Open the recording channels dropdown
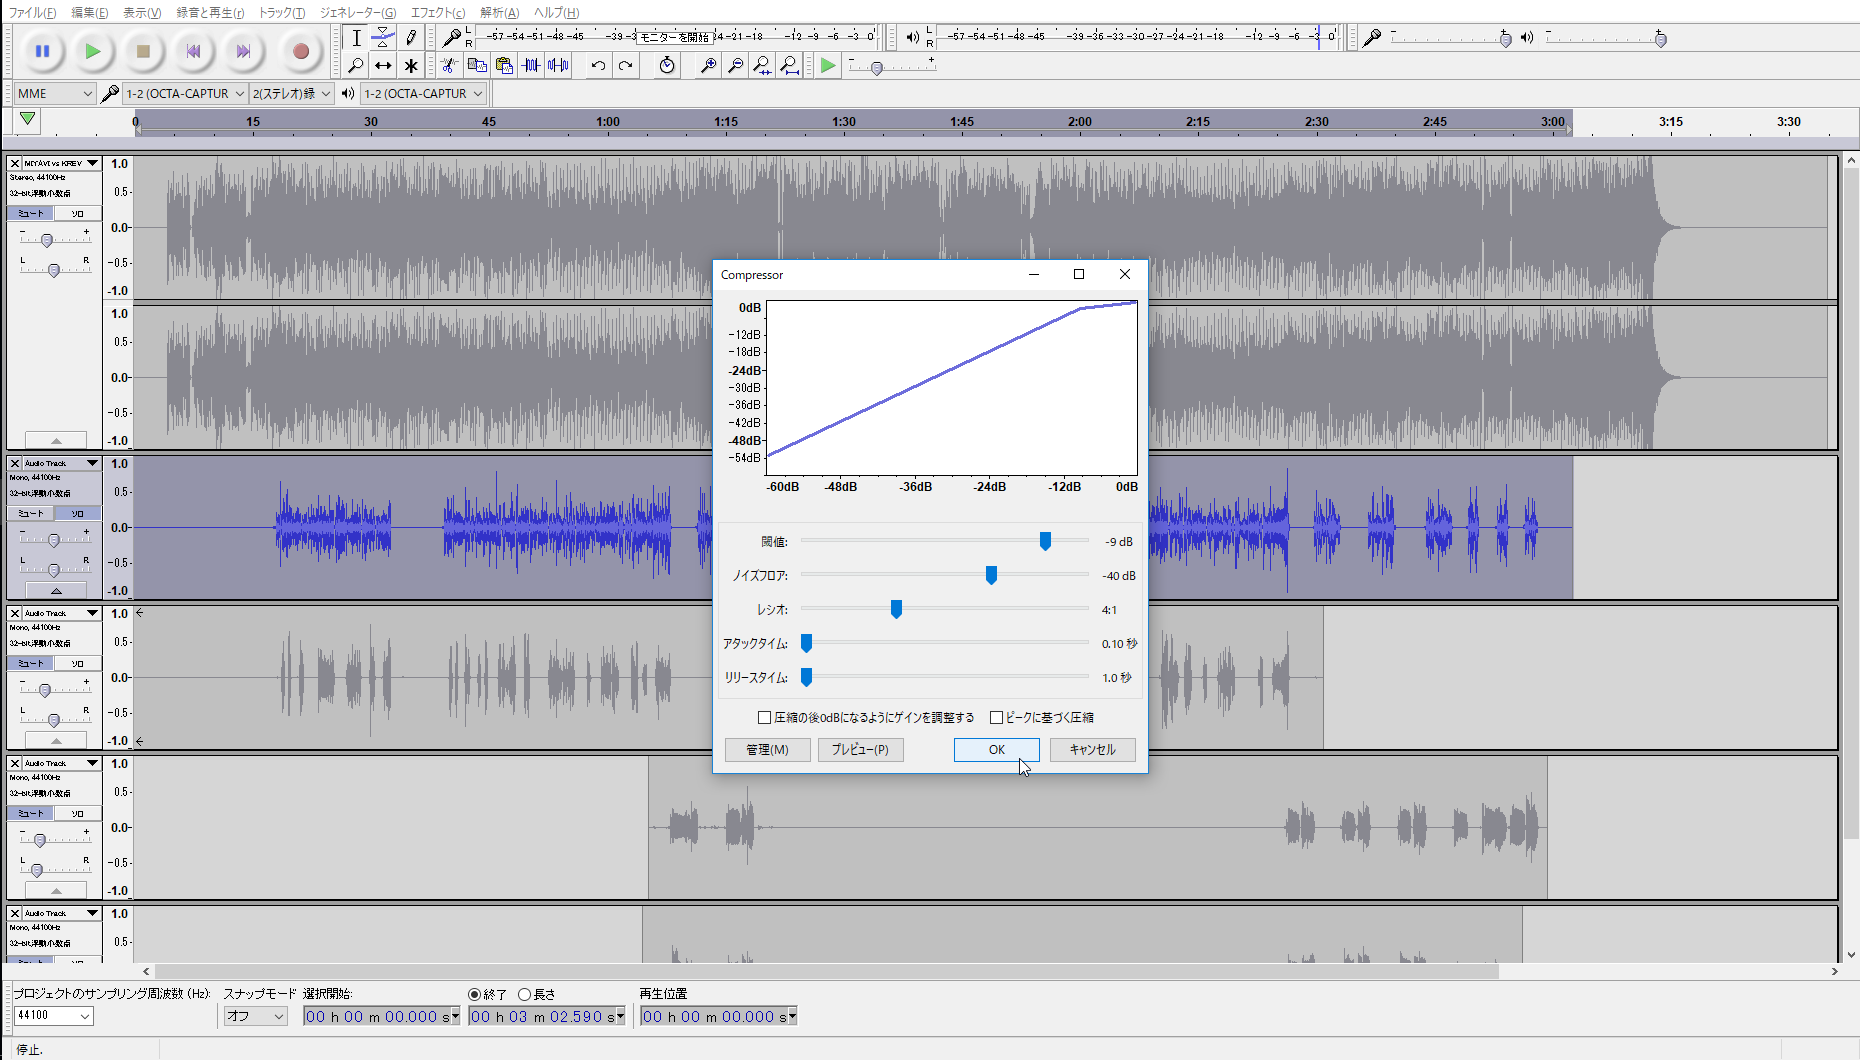Image resolution: width=1860 pixels, height=1060 pixels. point(291,93)
